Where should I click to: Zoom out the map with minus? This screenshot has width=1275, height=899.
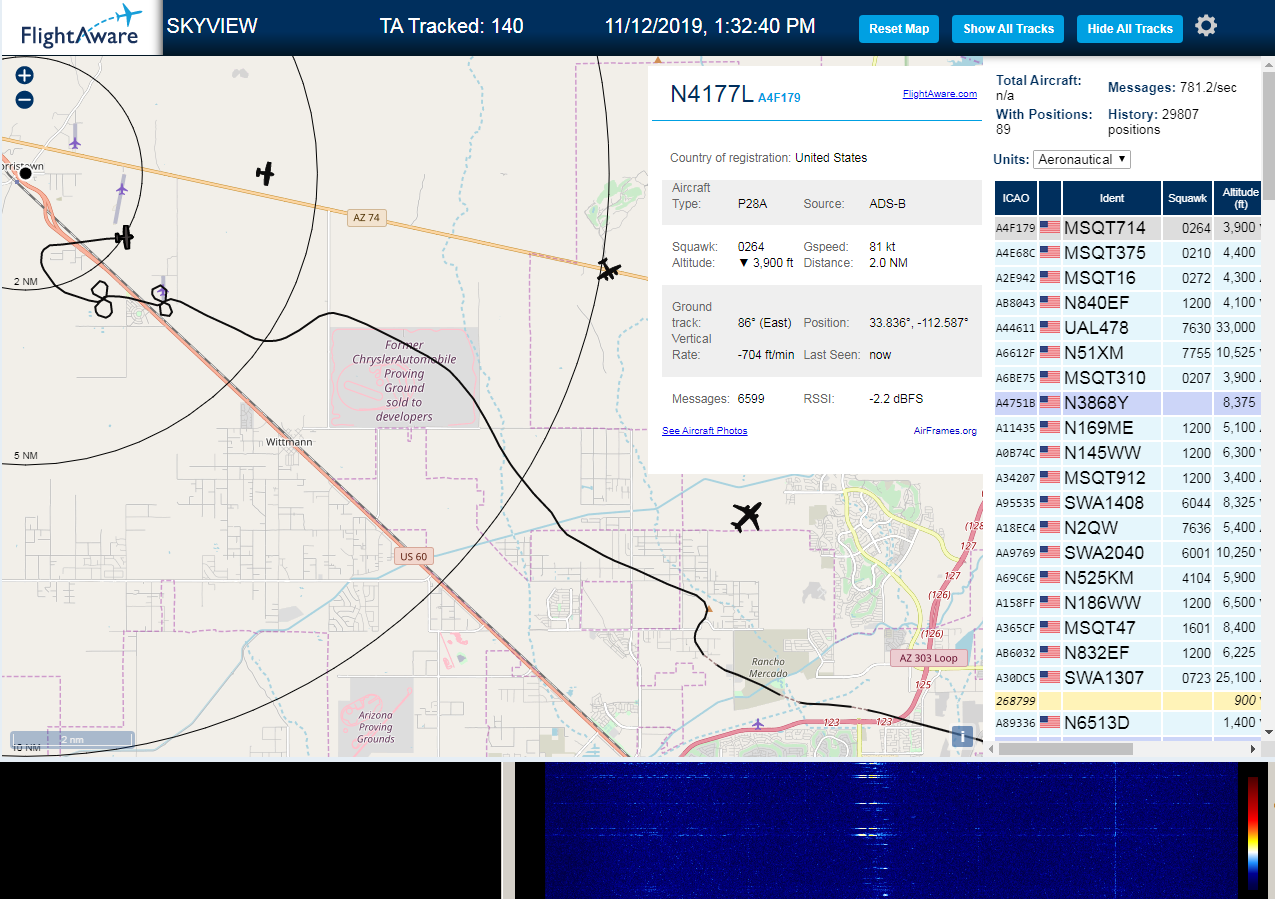(x=25, y=99)
